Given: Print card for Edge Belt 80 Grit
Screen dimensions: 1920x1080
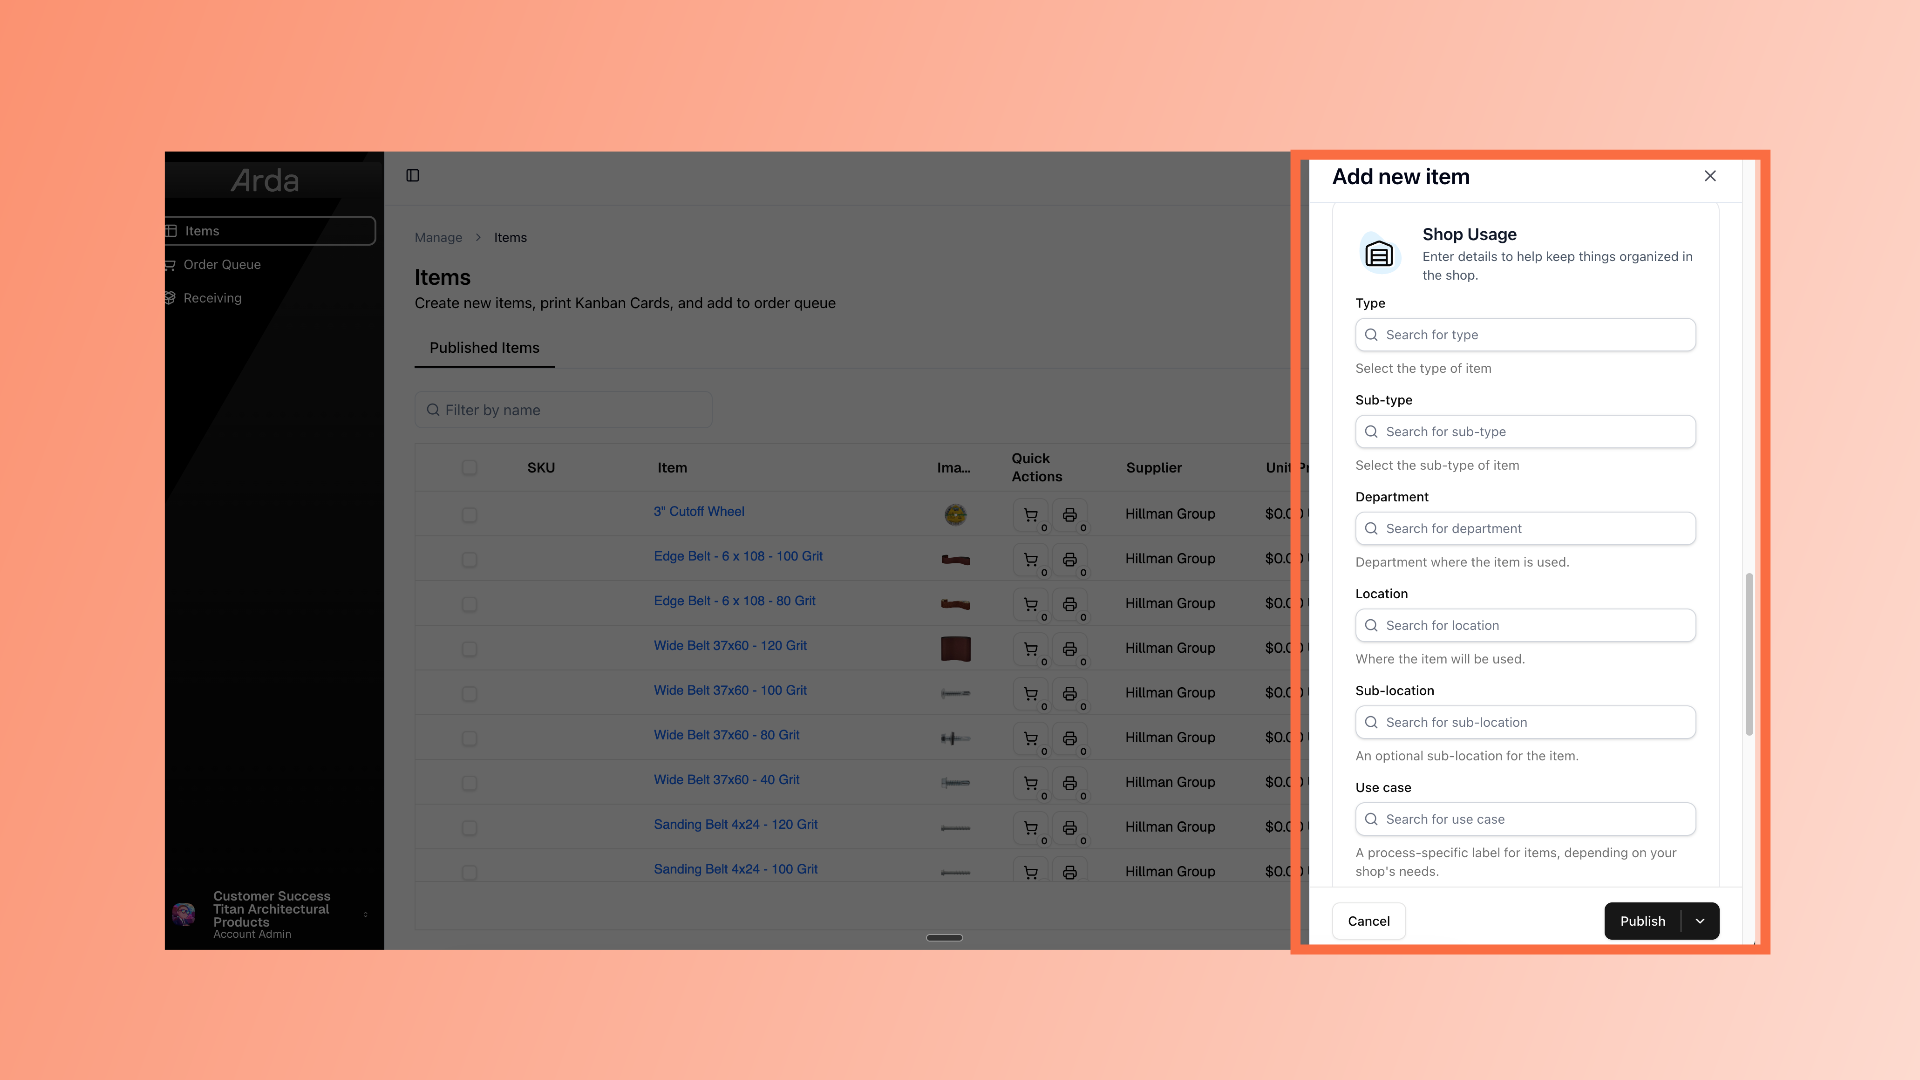Looking at the screenshot, I should coord(1070,604).
